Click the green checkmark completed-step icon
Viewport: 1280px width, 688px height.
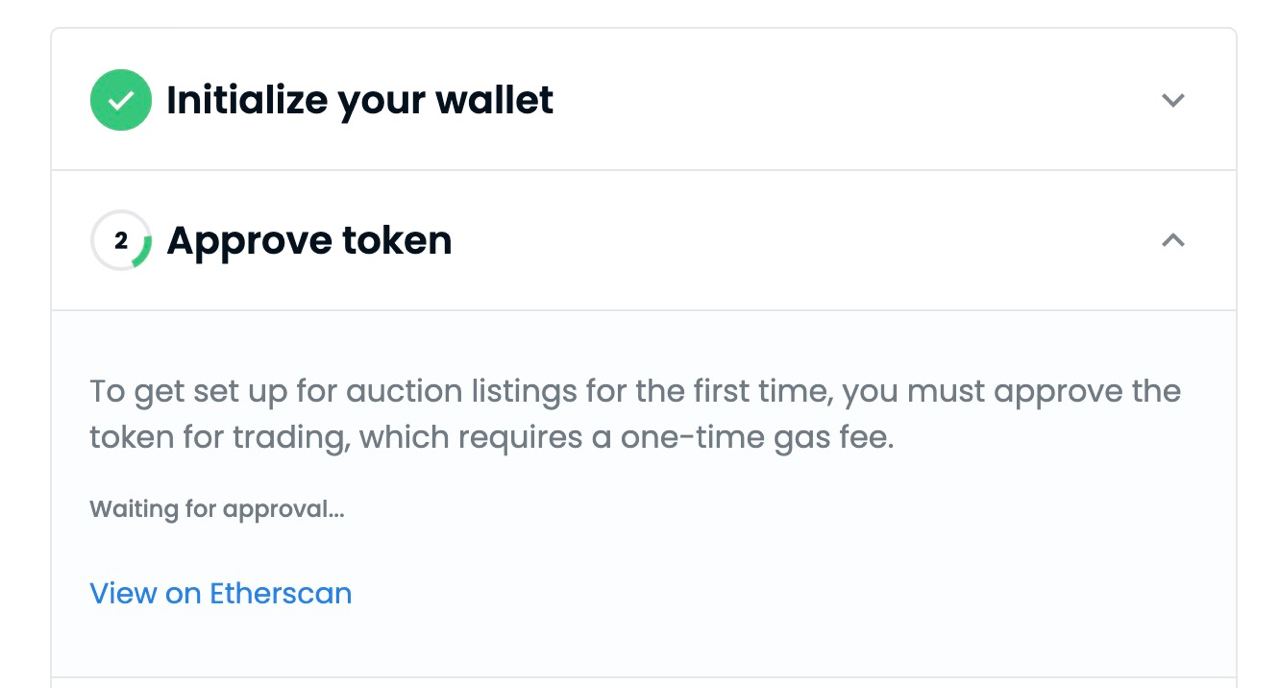[121, 100]
